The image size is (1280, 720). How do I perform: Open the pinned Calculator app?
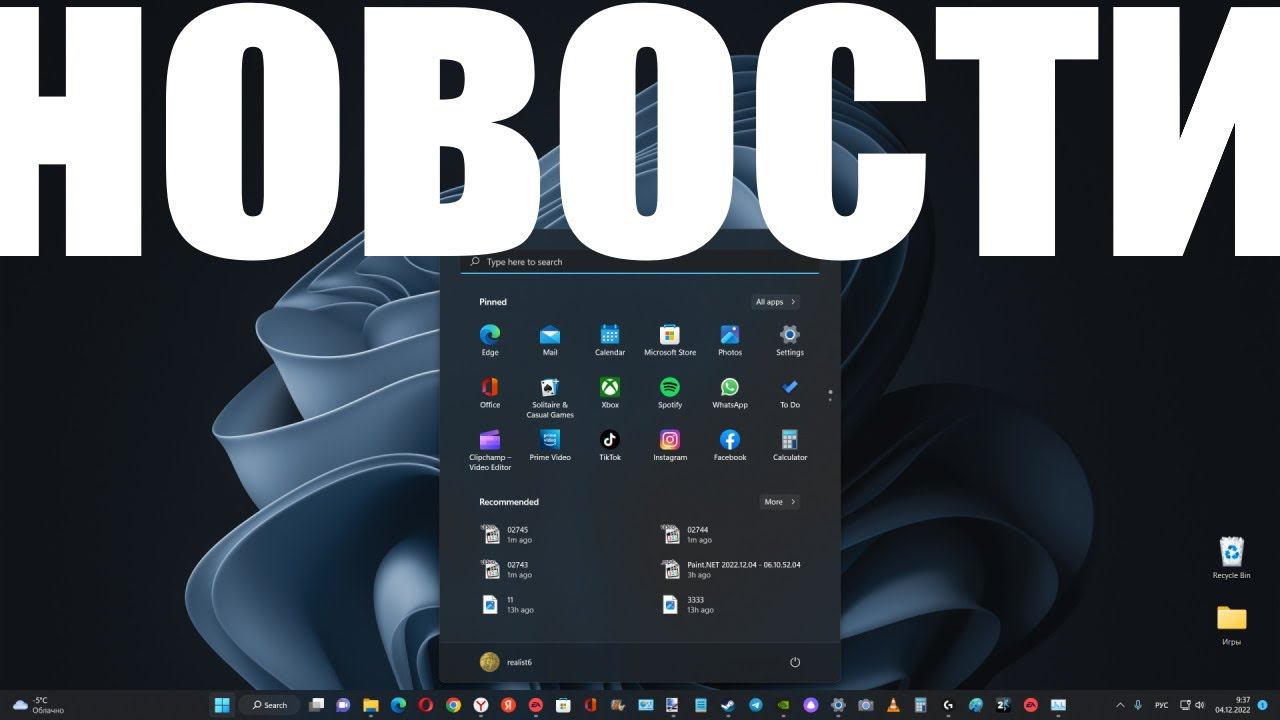[x=790, y=445]
